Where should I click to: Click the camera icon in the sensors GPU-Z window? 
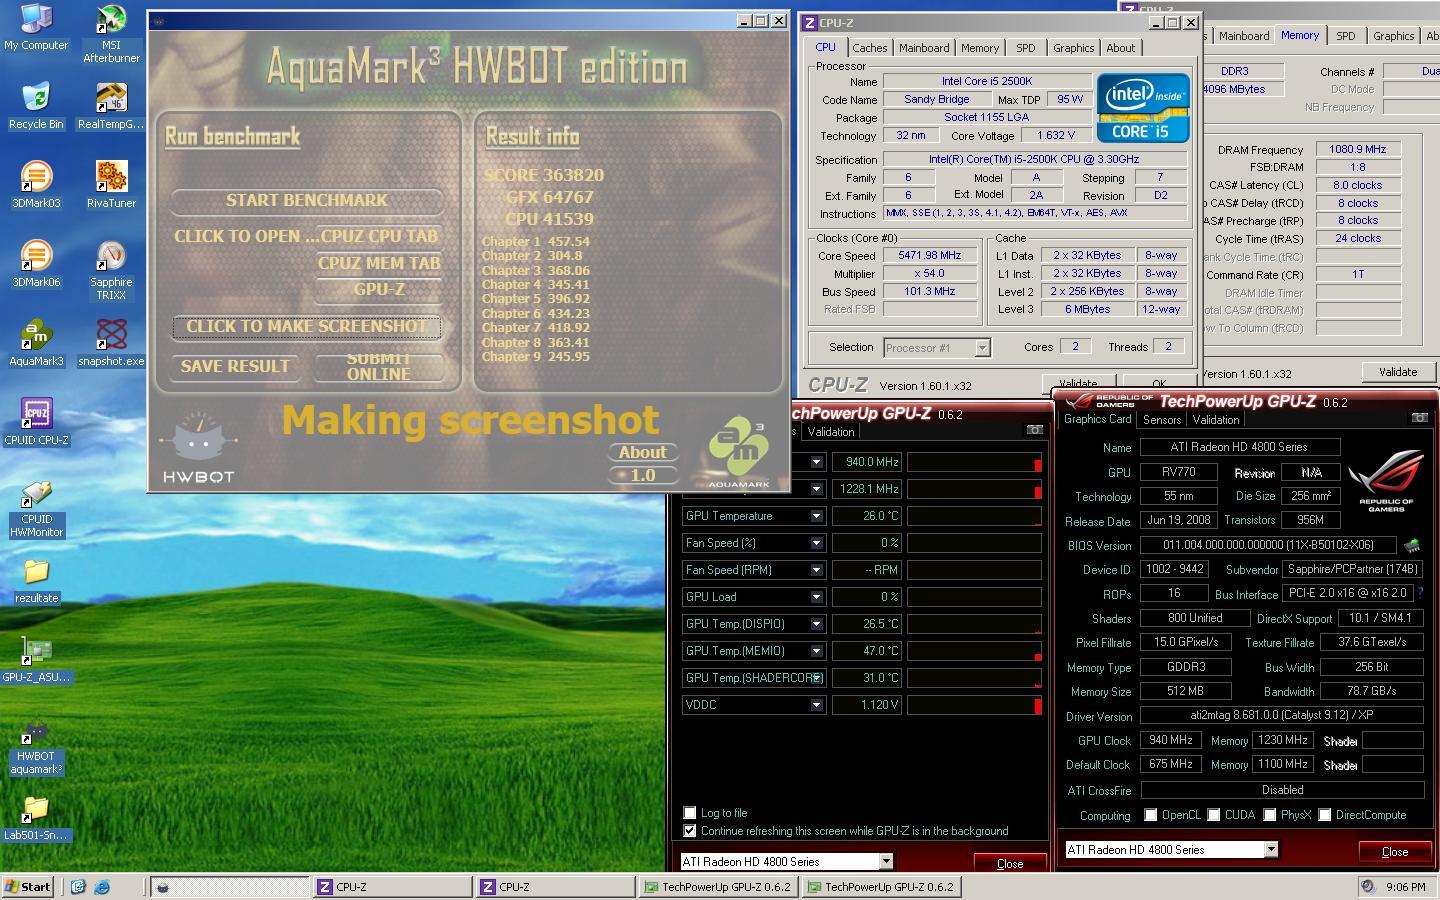(1035, 430)
